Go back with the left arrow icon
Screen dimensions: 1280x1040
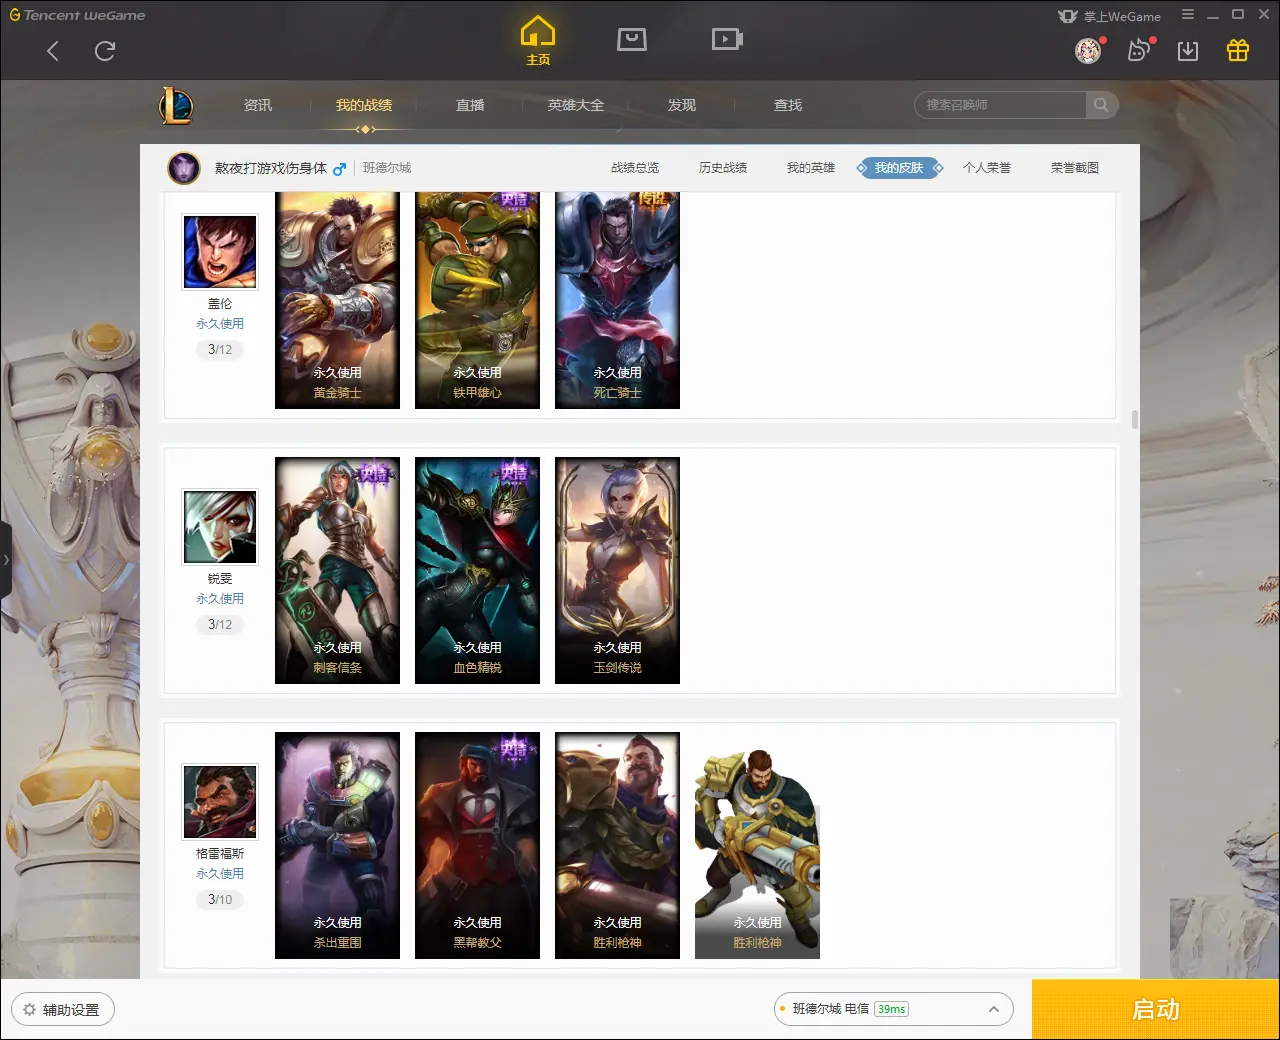click(x=53, y=51)
